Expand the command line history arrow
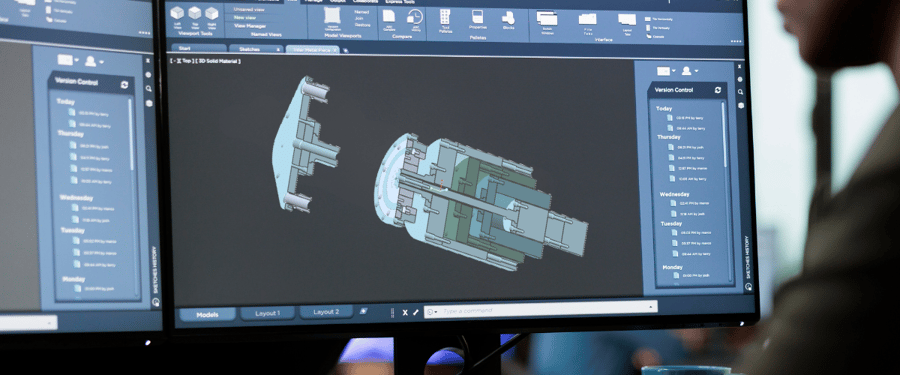900x375 pixels. tap(651, 307)
